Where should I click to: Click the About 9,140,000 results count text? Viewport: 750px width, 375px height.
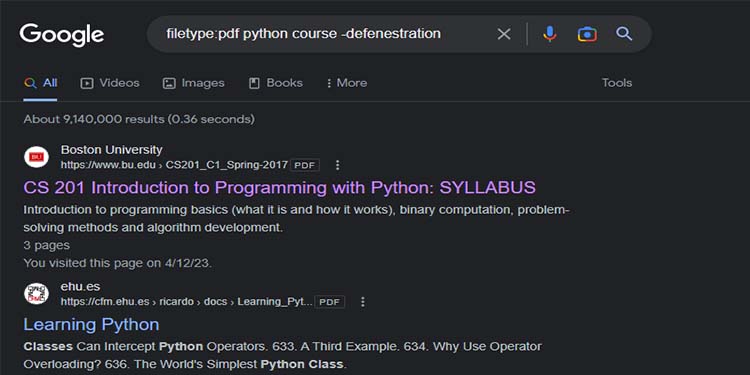click(139, 119)
